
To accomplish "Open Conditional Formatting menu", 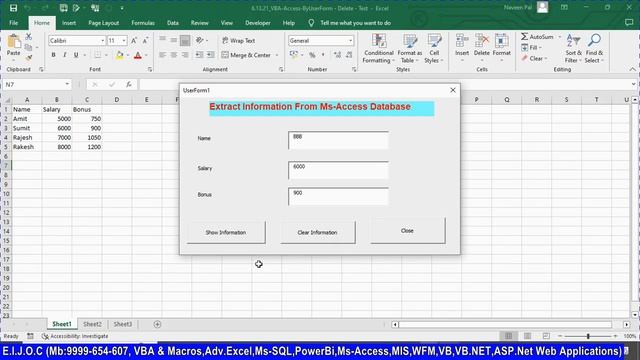I will (379, 49).
